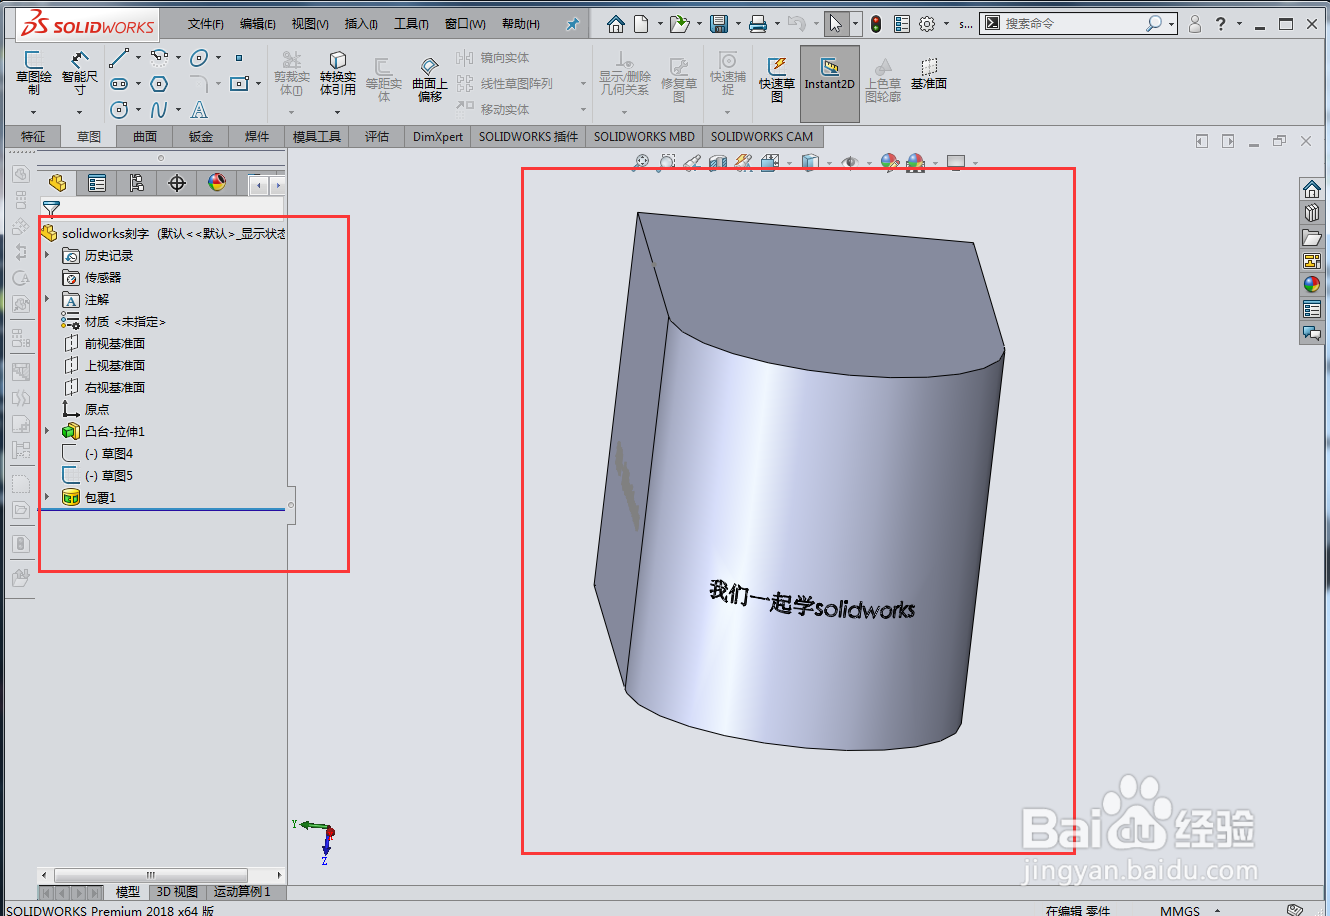
Task: Select the Point sketch tool
Action: click(239, 58)
